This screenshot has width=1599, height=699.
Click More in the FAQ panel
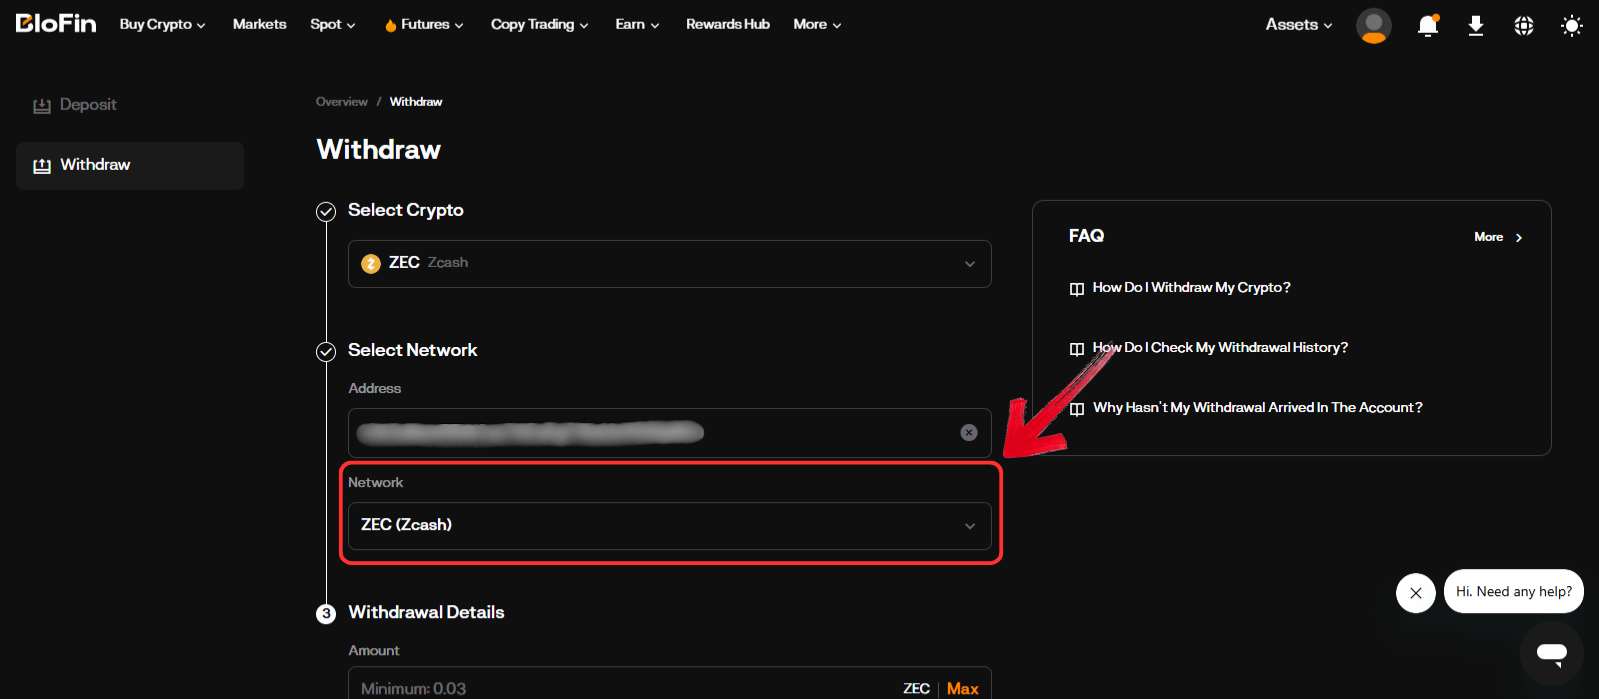pos(1497,237)
